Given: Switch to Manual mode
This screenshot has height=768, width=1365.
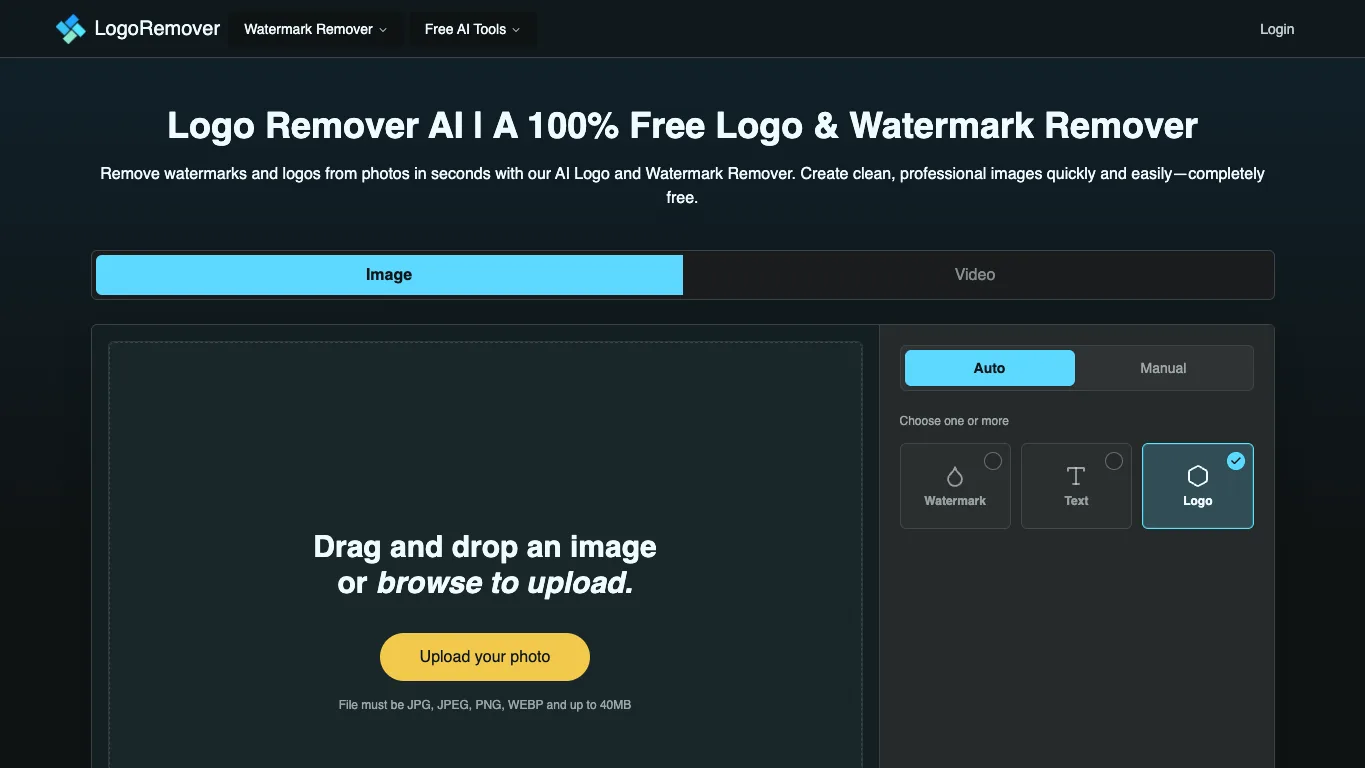Looking at the screenshot, I should tap(1163, 368).
